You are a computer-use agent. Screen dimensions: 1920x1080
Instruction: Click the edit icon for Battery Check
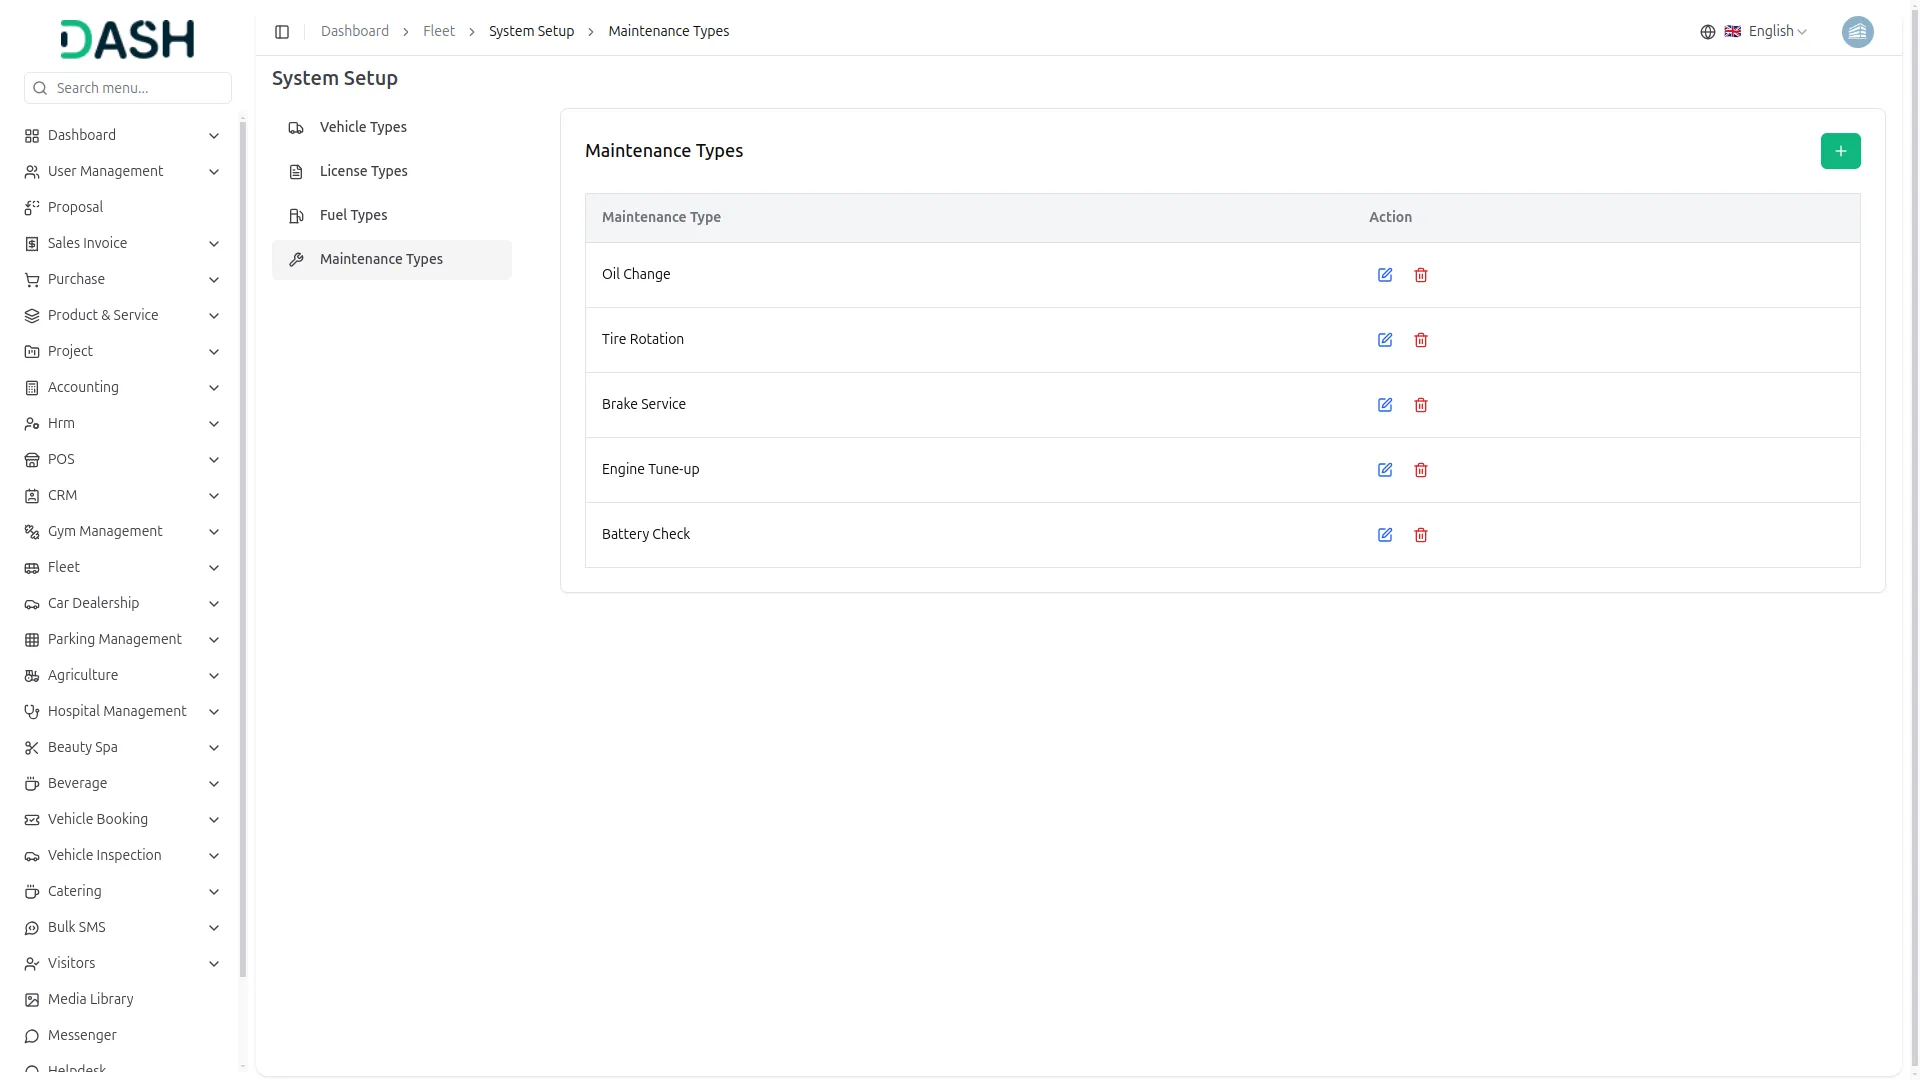[x=1385, y=535]
